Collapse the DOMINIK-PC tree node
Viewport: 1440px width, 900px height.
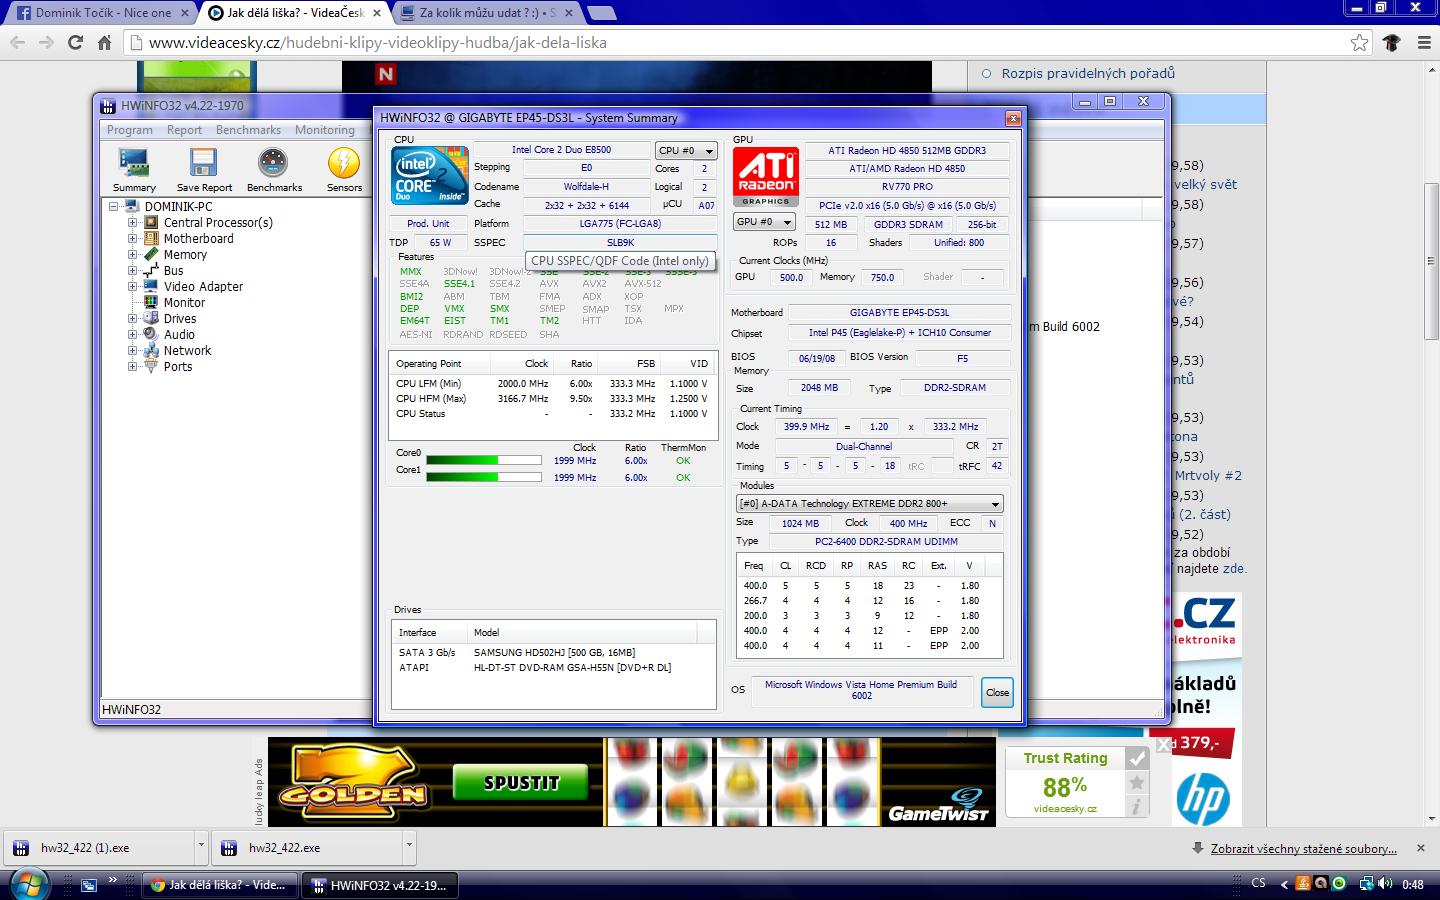114,207
